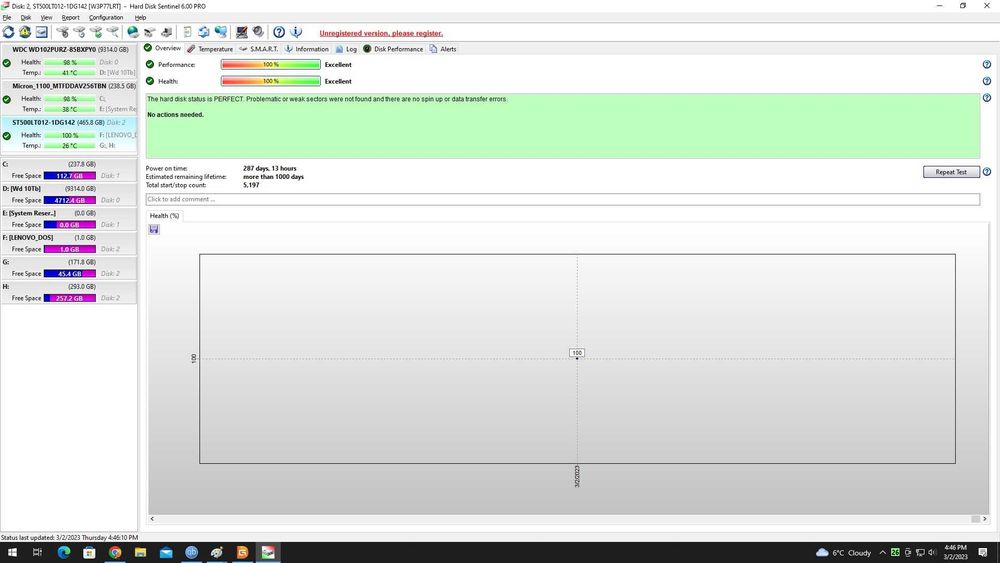Click the blue info toolbar icon
Viewport: 1000px width, 563px height.
point(296,32)
